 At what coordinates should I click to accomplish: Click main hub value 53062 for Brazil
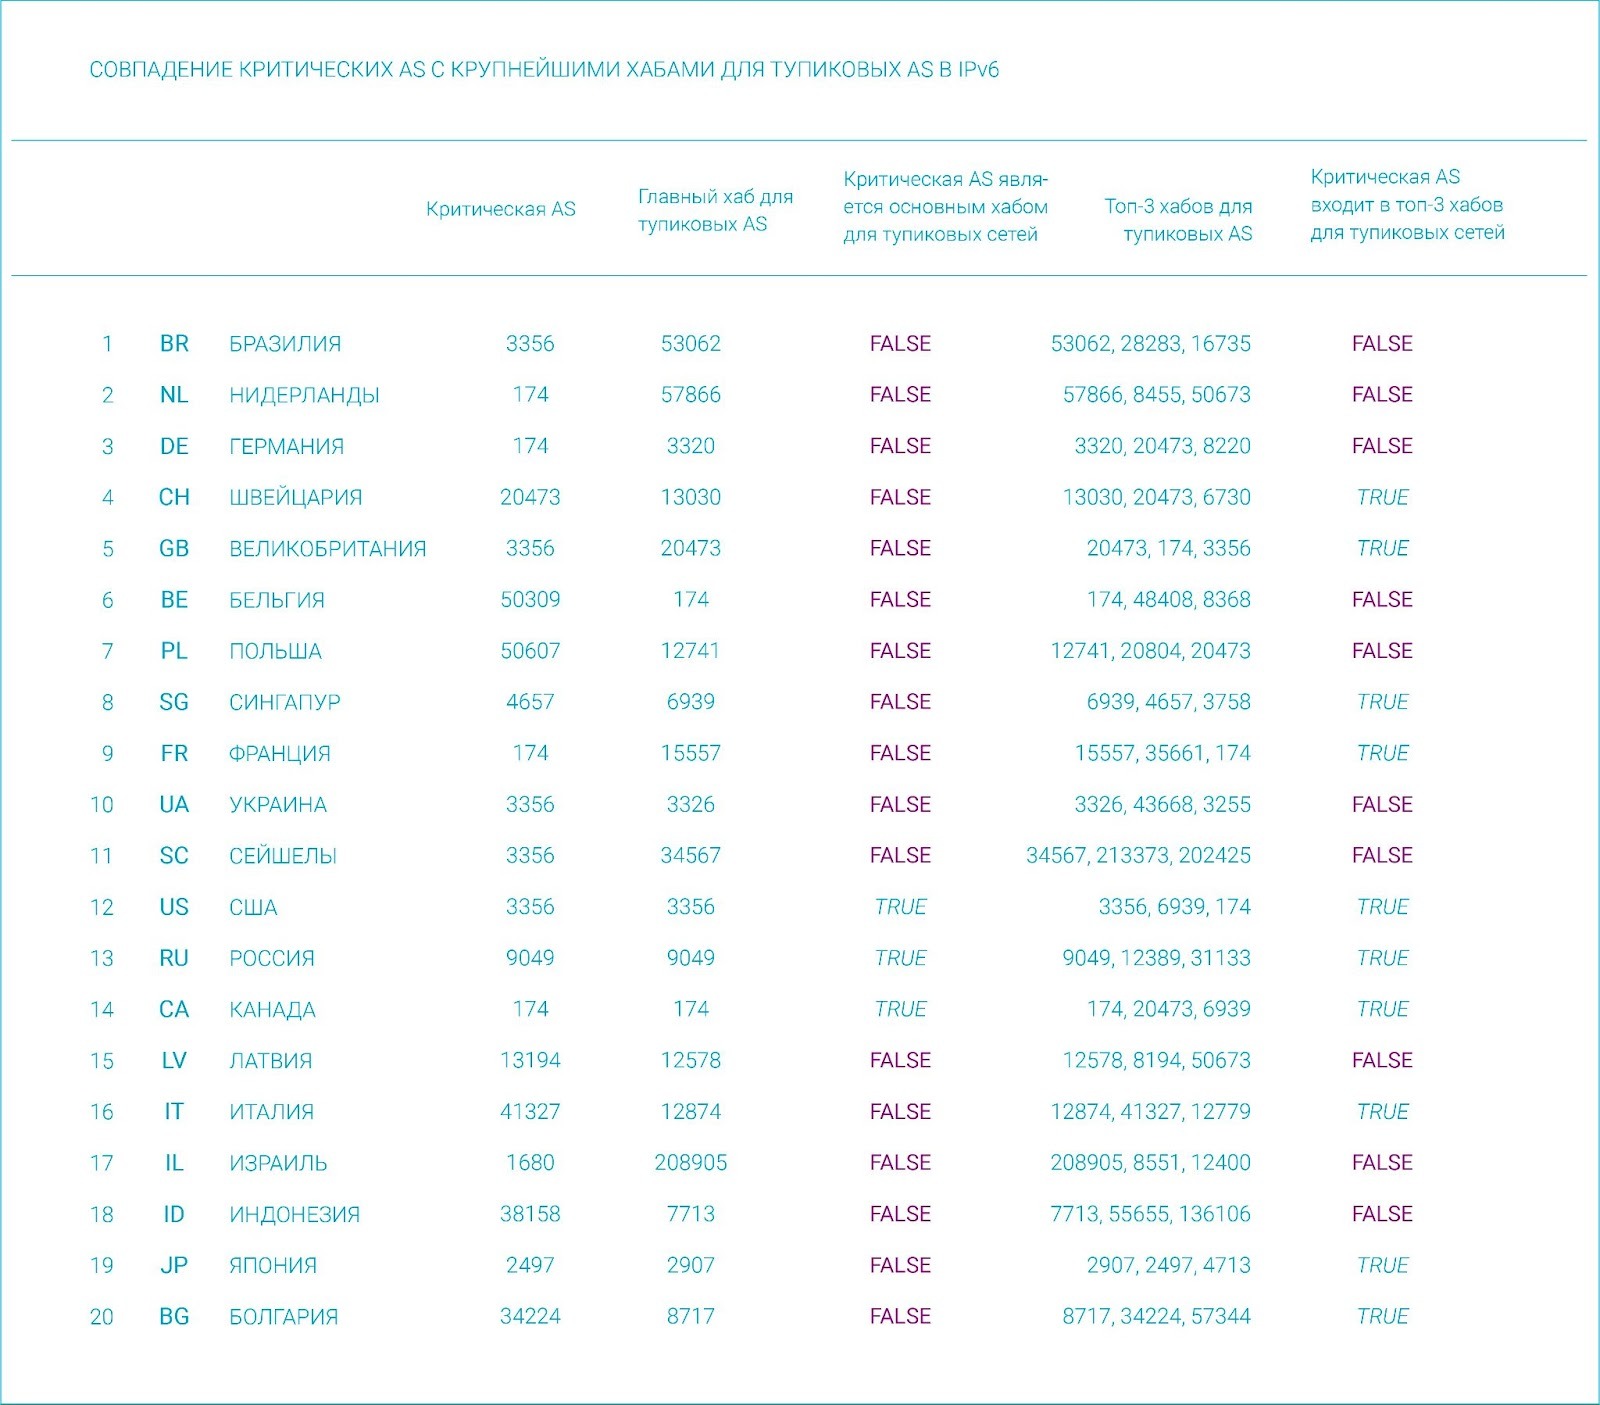click(690, 344)
